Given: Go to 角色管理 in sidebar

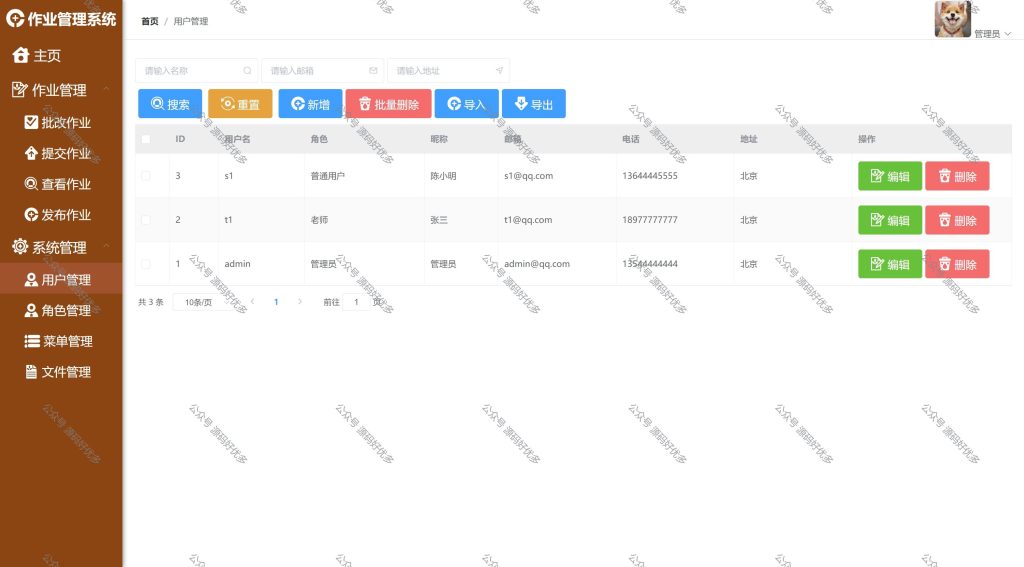Looking at the screenshot, I should coord(57,310).
